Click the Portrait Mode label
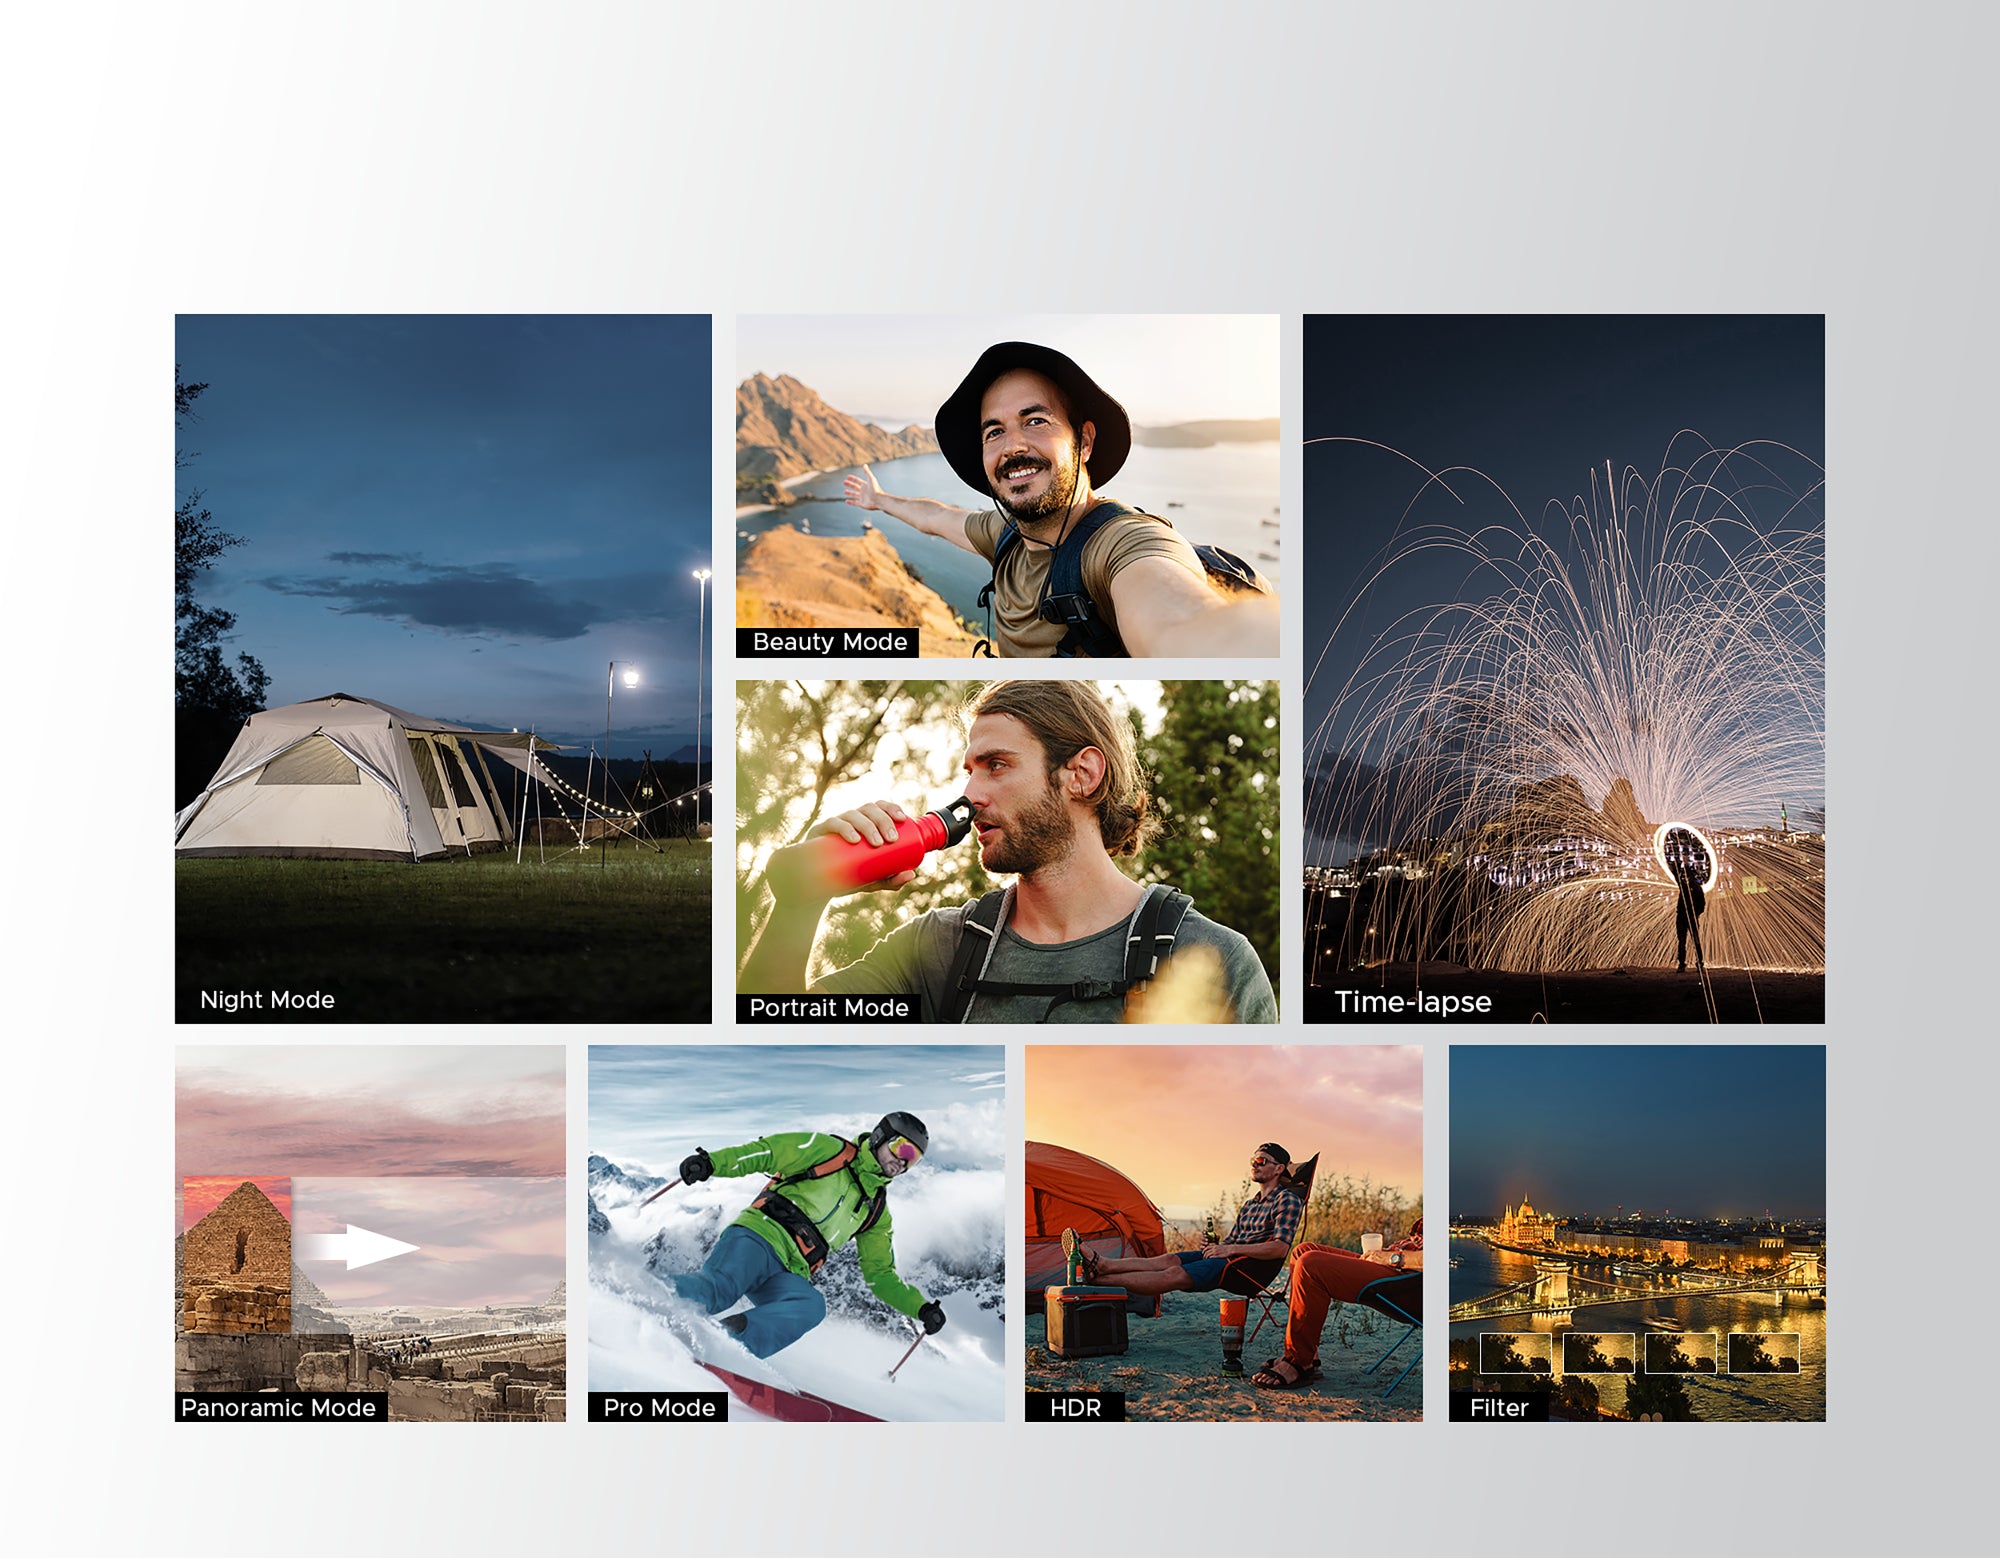This screenshot has width=2000, height=1558. click(828, 1008)
